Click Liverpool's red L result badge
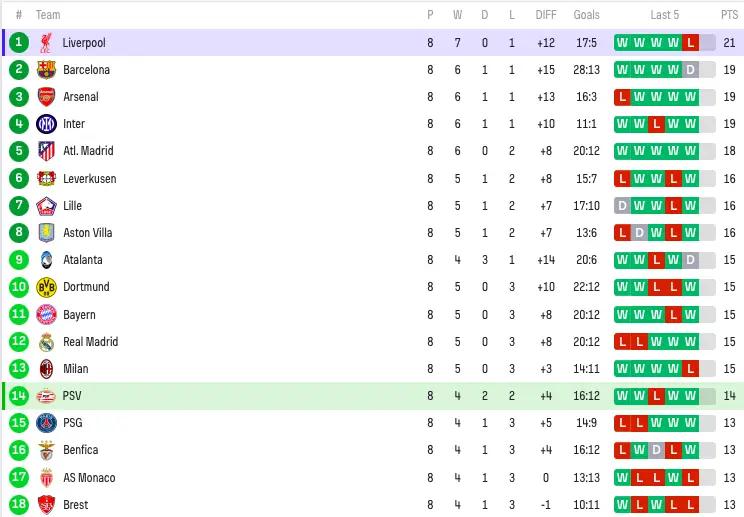 [690, 43]
